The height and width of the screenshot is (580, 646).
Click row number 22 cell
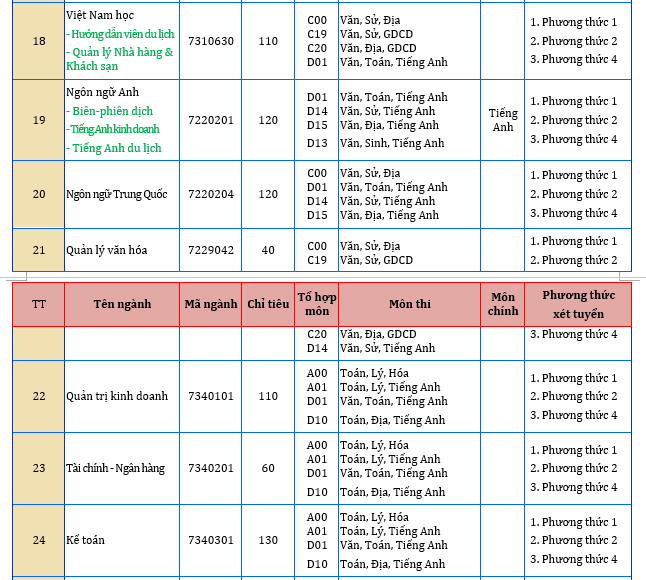coord(39,396)
